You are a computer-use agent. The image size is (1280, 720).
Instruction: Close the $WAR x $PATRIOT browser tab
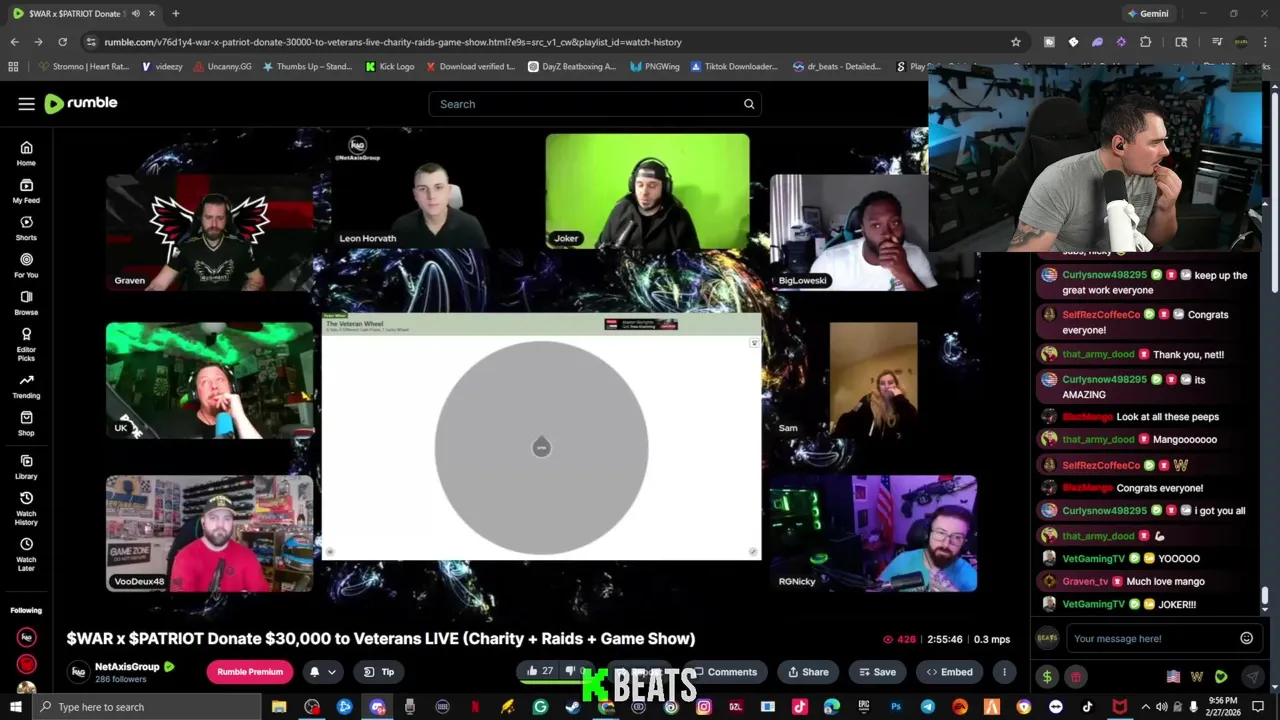coord(153,14)
